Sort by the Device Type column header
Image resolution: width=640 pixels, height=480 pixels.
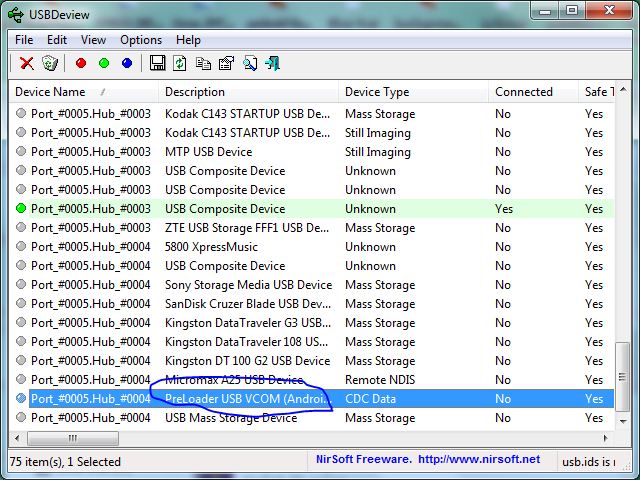point(413,92)
